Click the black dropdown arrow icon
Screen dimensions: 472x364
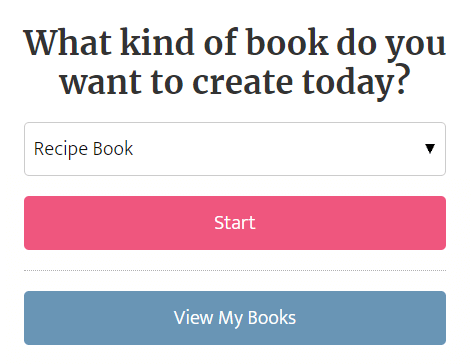430,149
